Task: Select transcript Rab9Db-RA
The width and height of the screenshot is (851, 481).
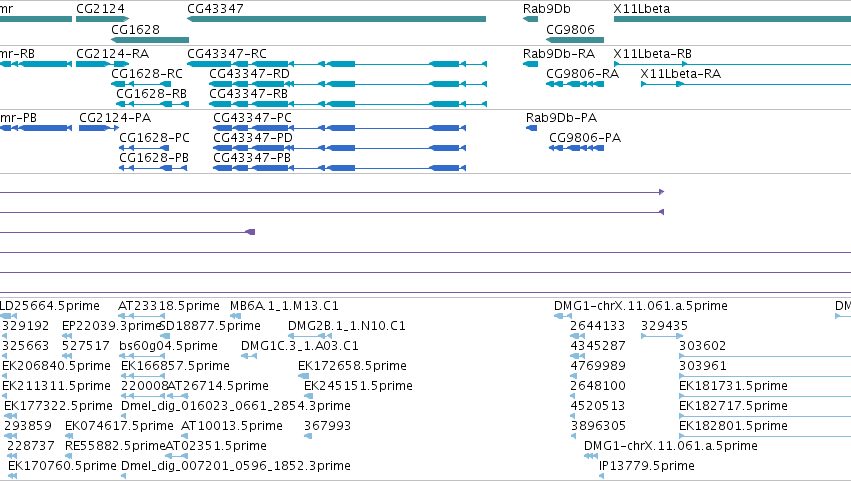Action: point(558,54)
